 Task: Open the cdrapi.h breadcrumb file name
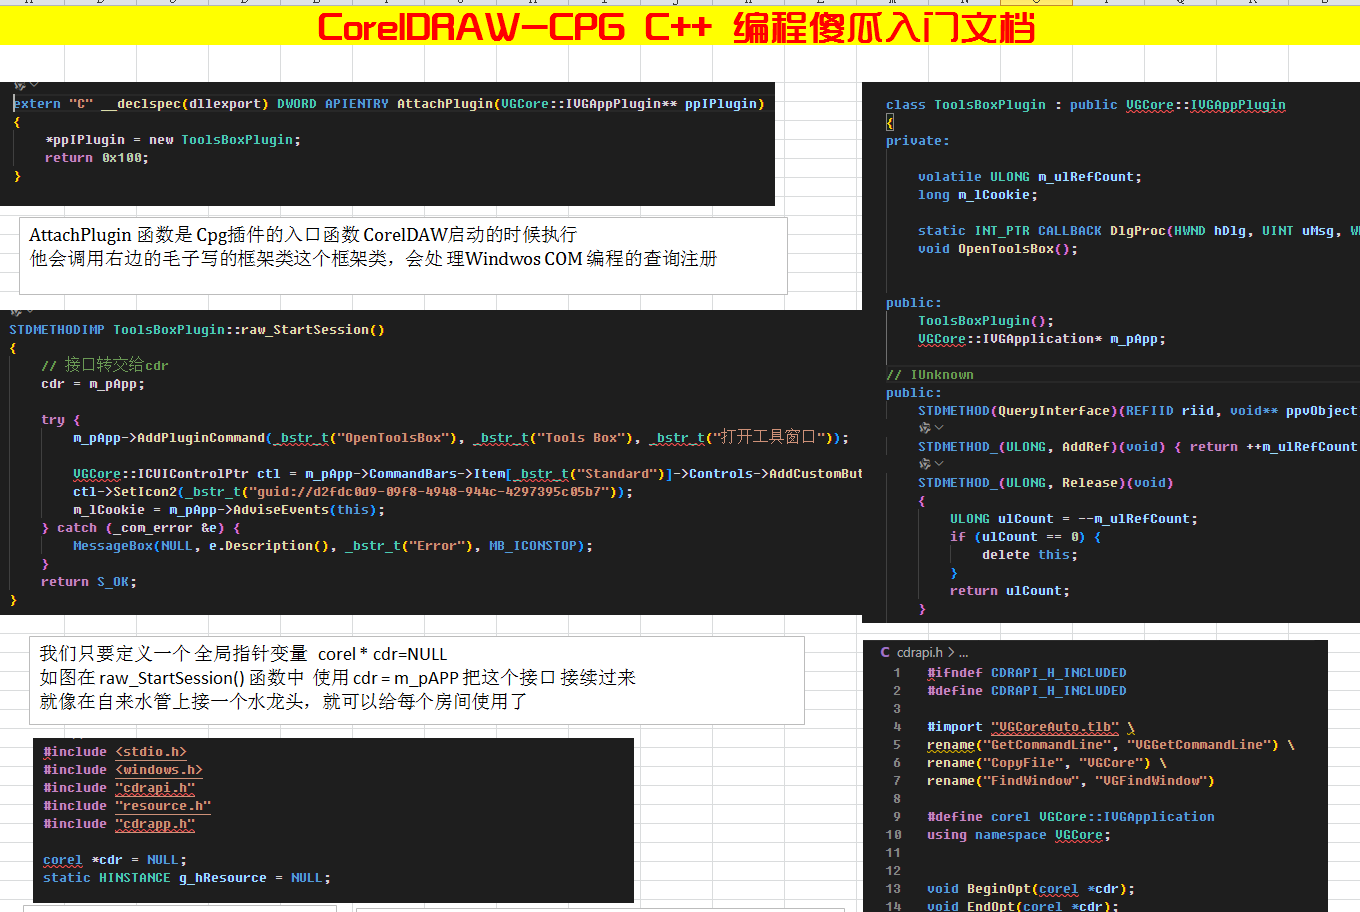point(919,652)
